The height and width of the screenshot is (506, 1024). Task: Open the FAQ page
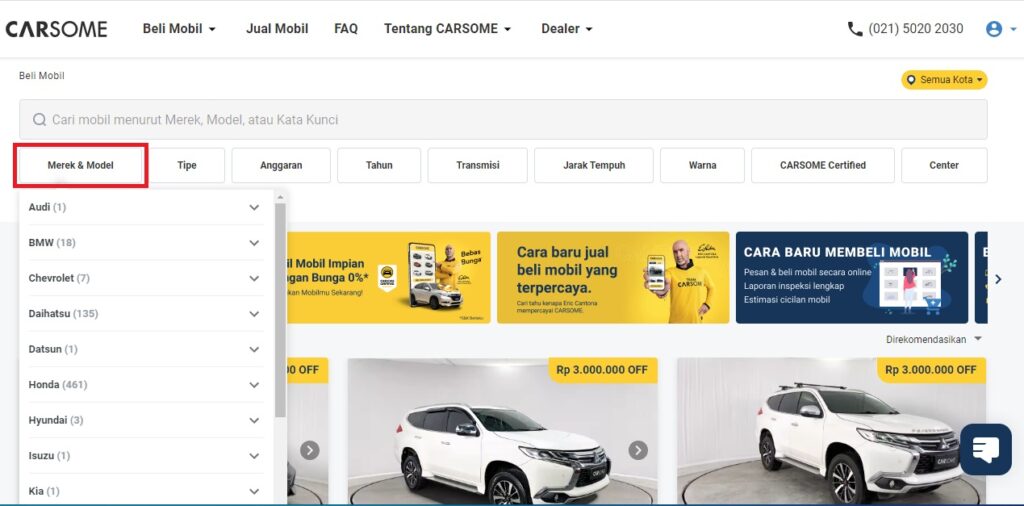tap(346, 29)
